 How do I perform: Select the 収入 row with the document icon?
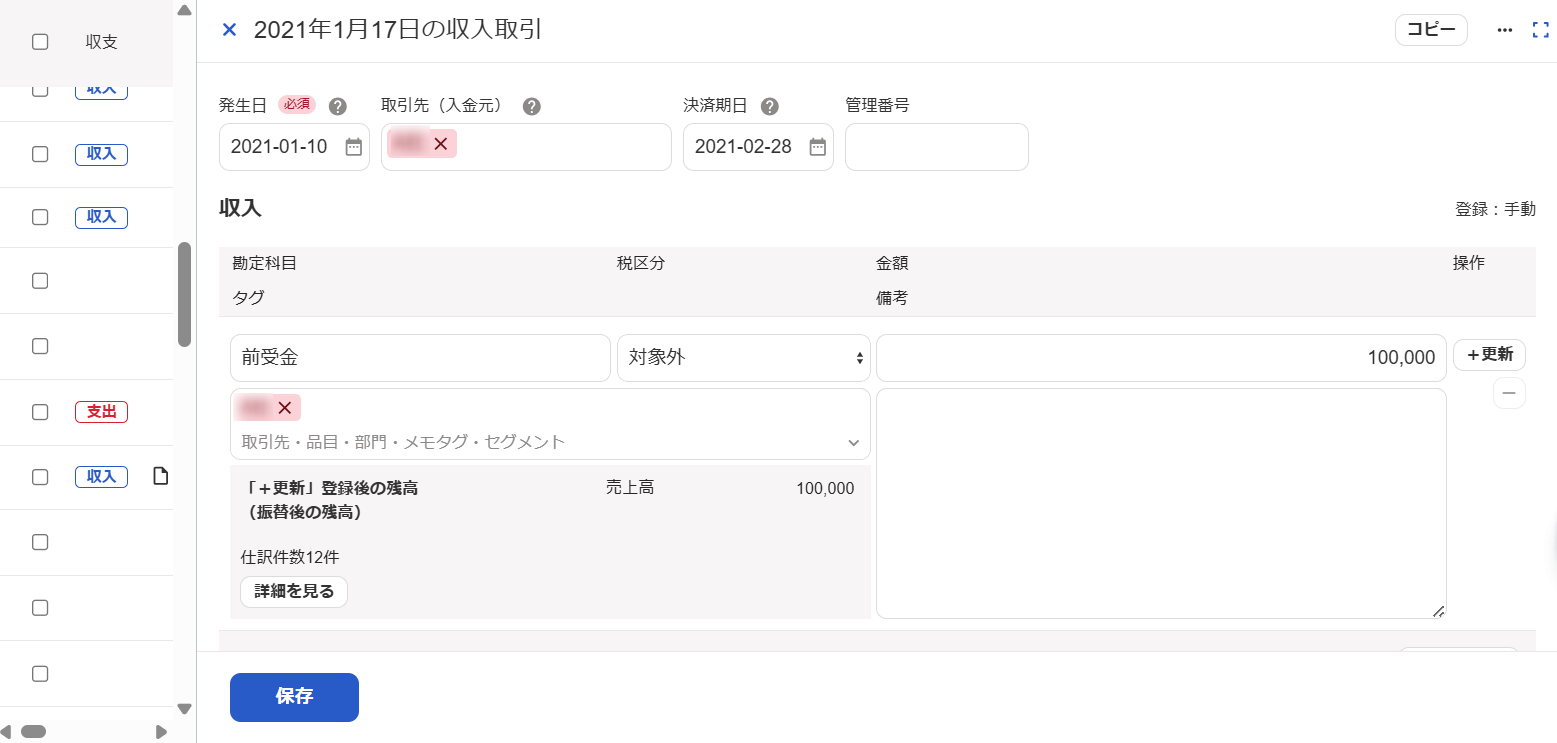pos(40,477)
